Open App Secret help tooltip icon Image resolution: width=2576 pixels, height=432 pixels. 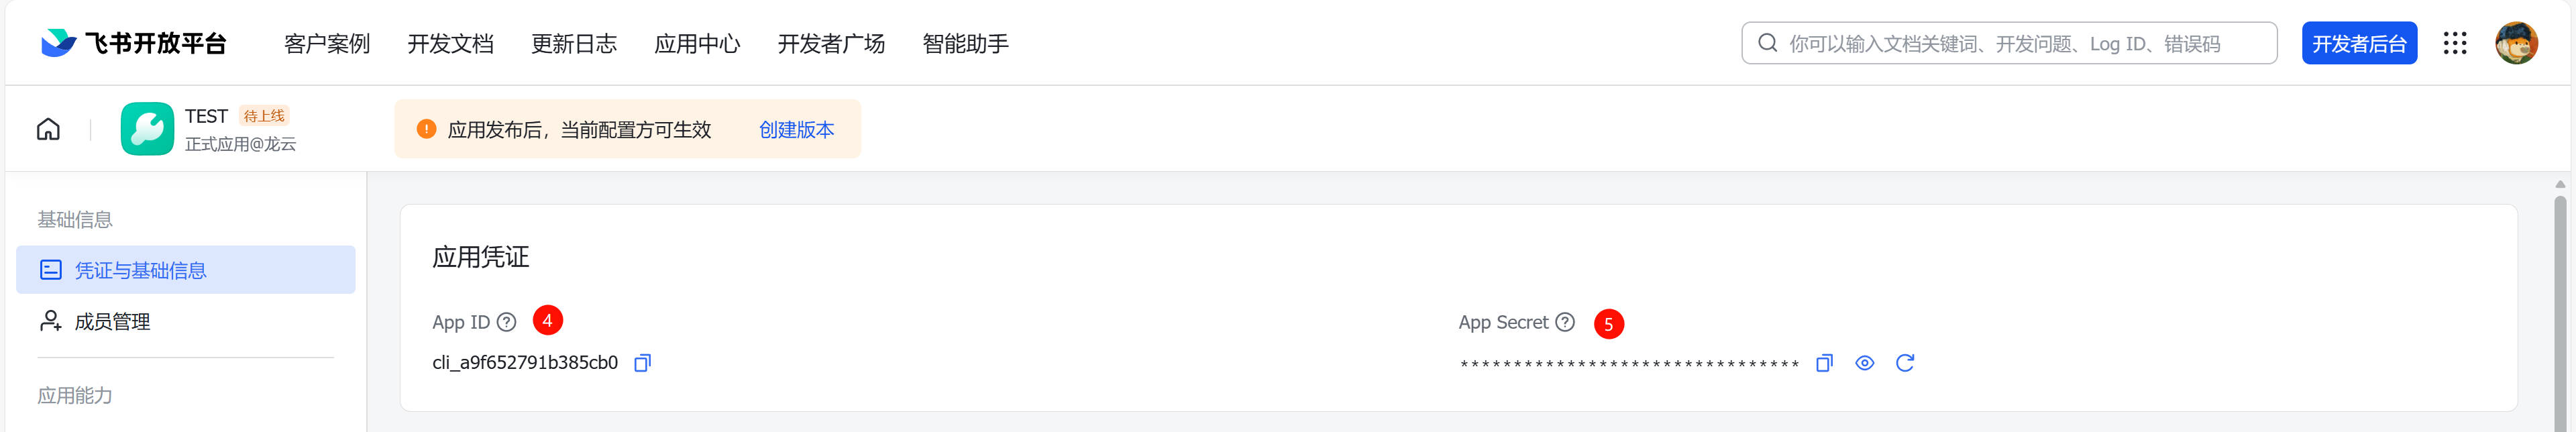(1565, 322)
